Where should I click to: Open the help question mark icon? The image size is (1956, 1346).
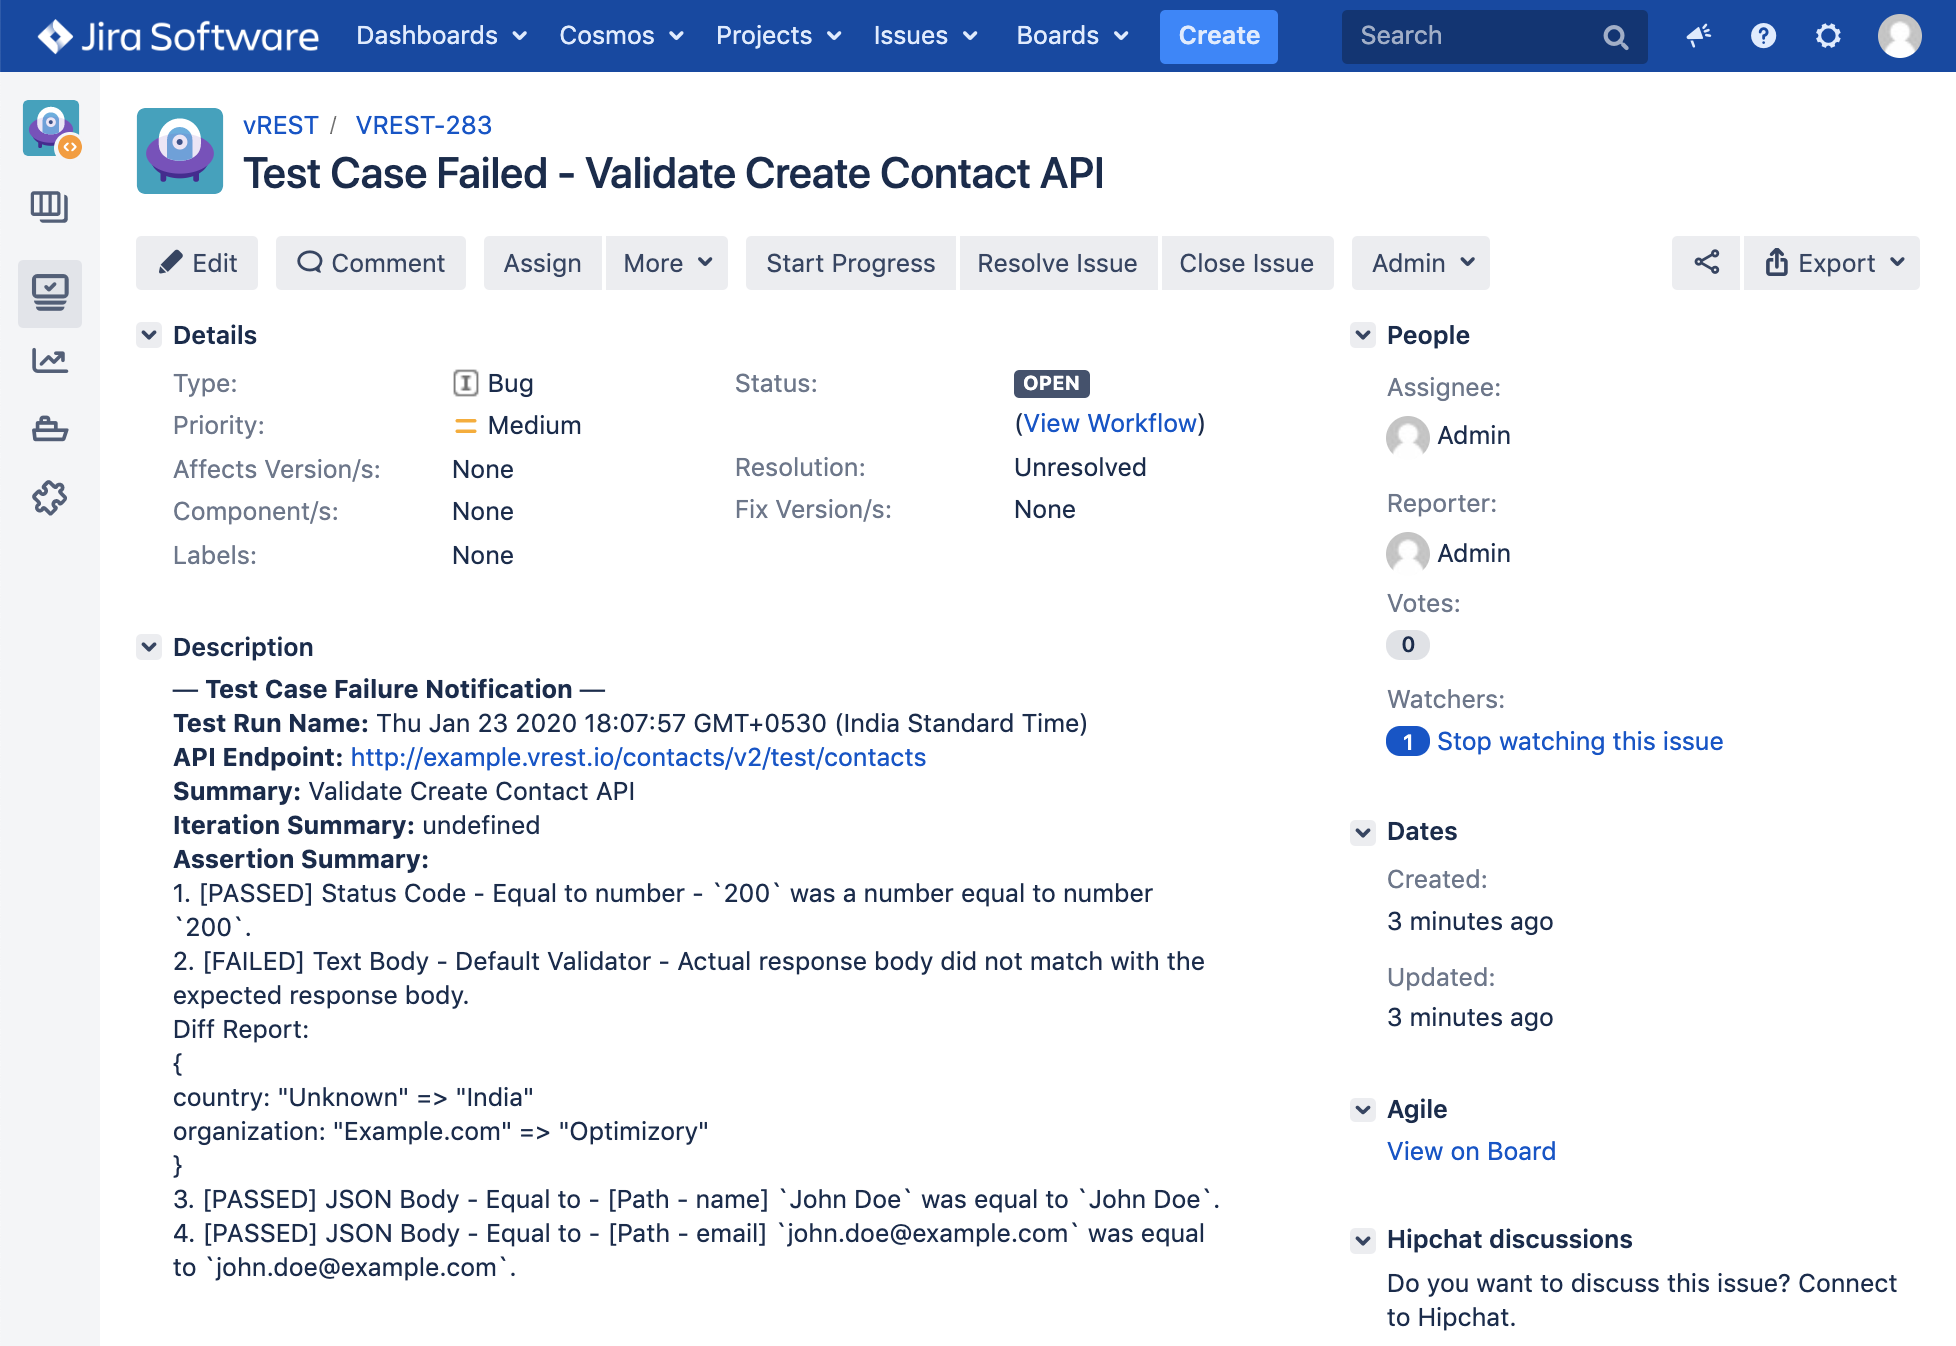[x=1763, y=36]
